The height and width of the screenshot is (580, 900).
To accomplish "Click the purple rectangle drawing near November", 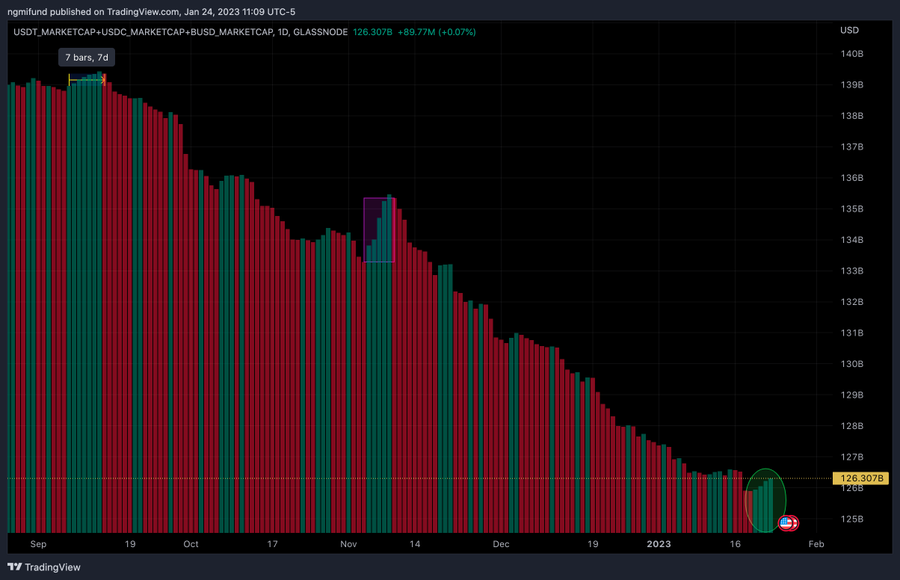I will coord(379,230).
